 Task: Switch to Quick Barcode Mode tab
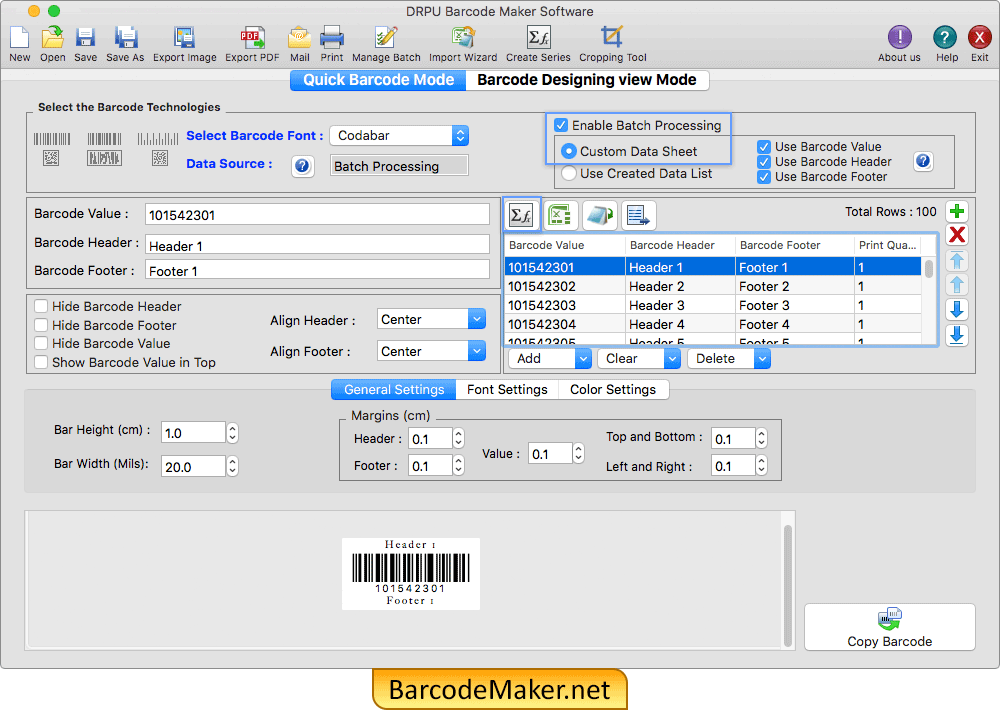point(378,80)
